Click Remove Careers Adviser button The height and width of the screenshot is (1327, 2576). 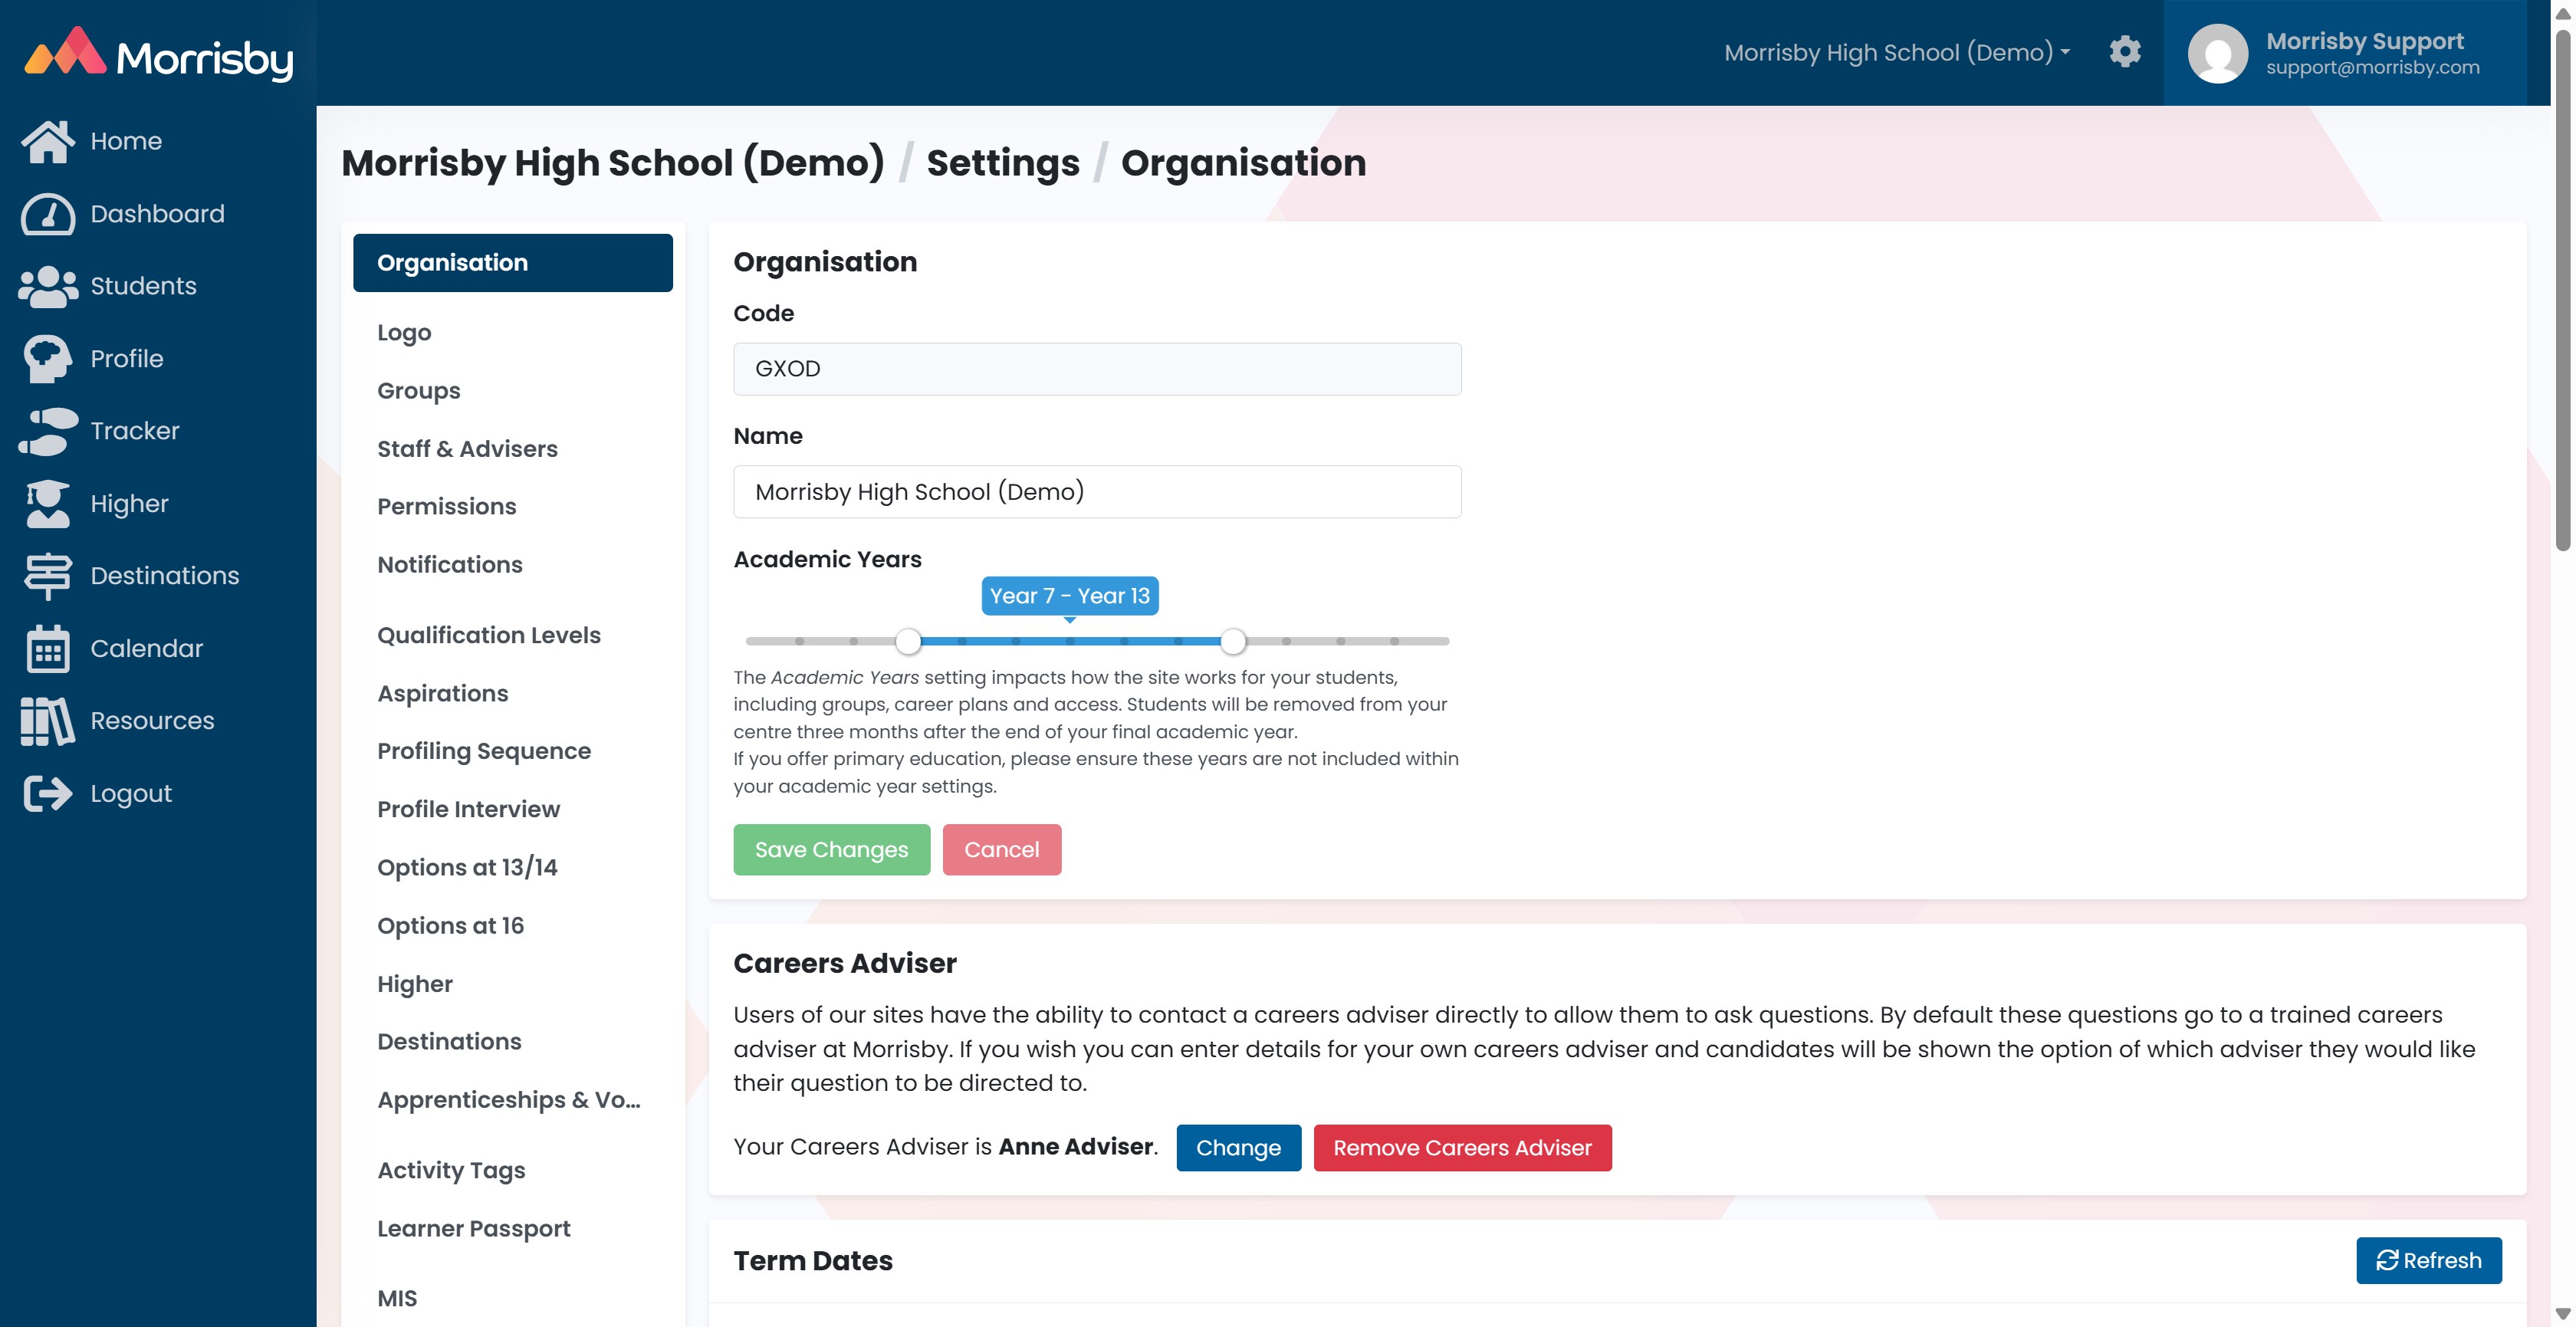[1462, 1148]
